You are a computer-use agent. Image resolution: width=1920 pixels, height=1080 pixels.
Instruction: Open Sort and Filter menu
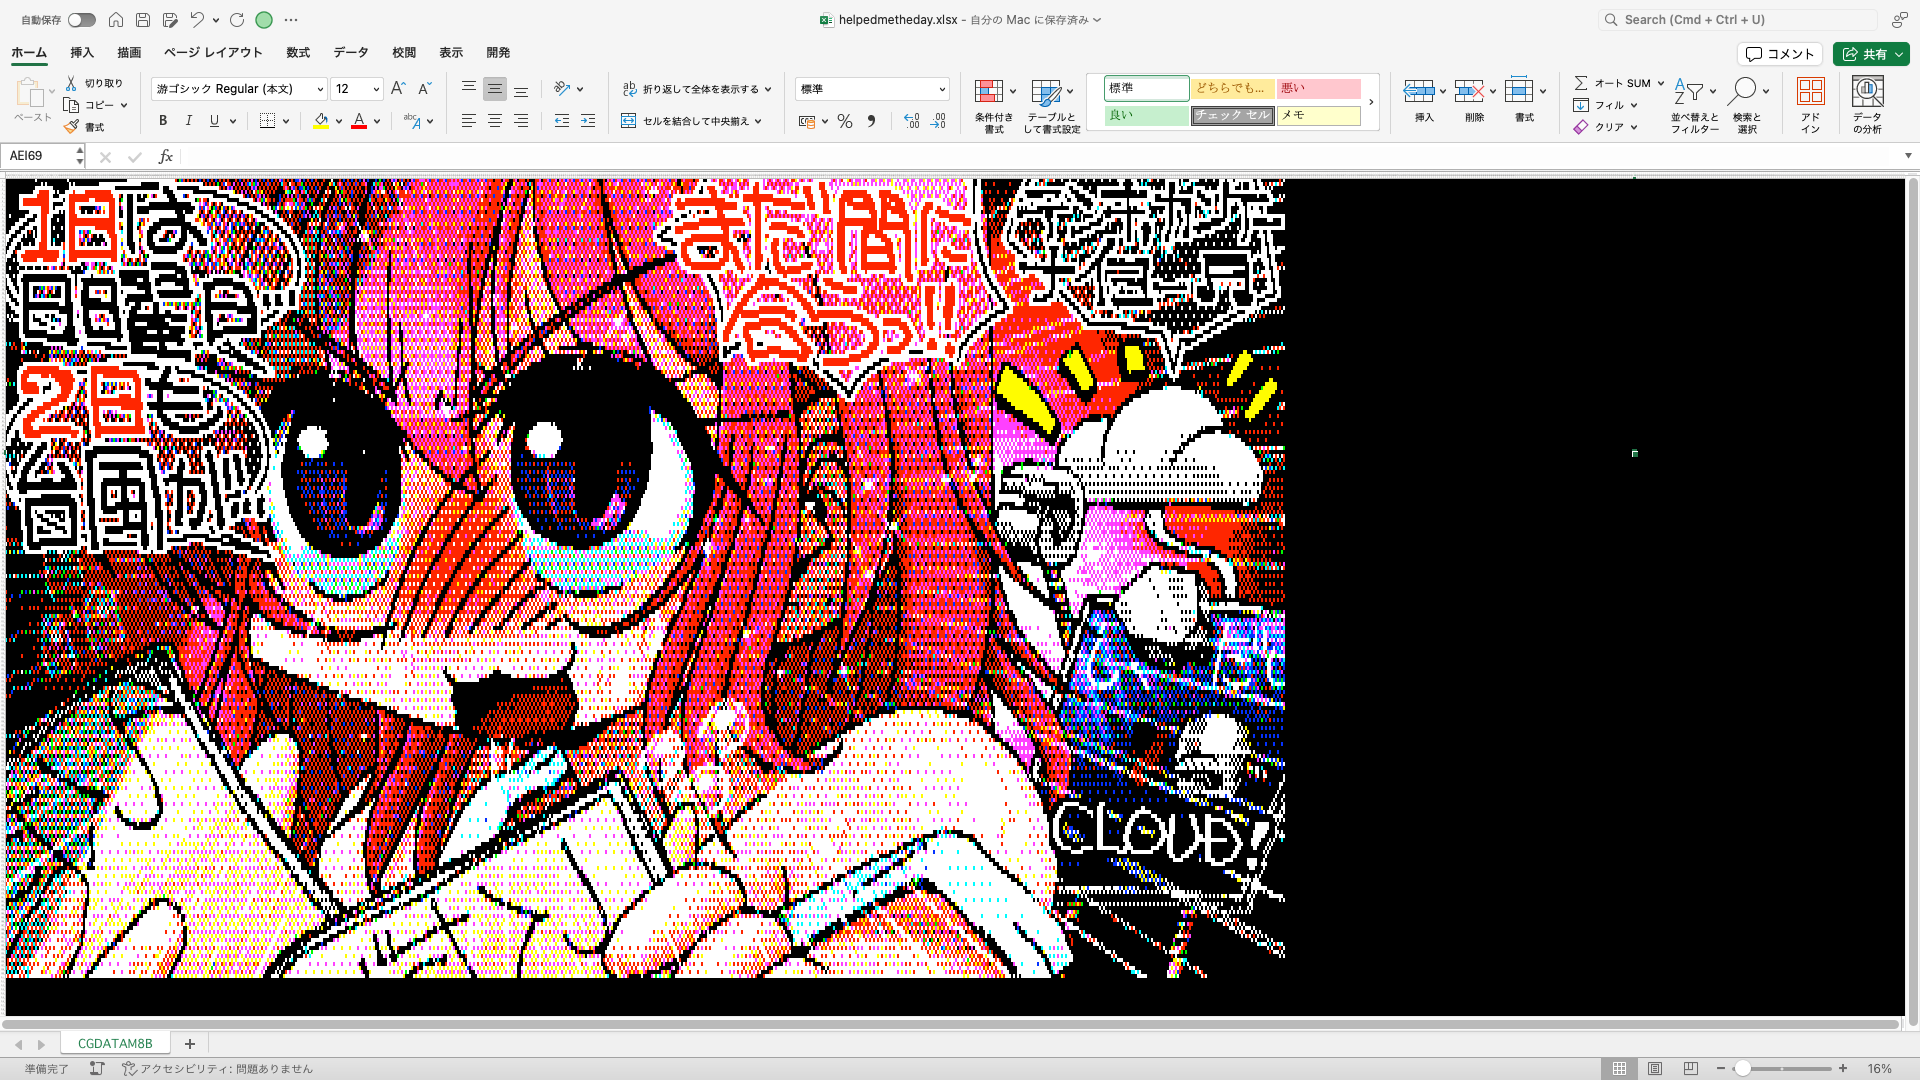coord(1694,106)
